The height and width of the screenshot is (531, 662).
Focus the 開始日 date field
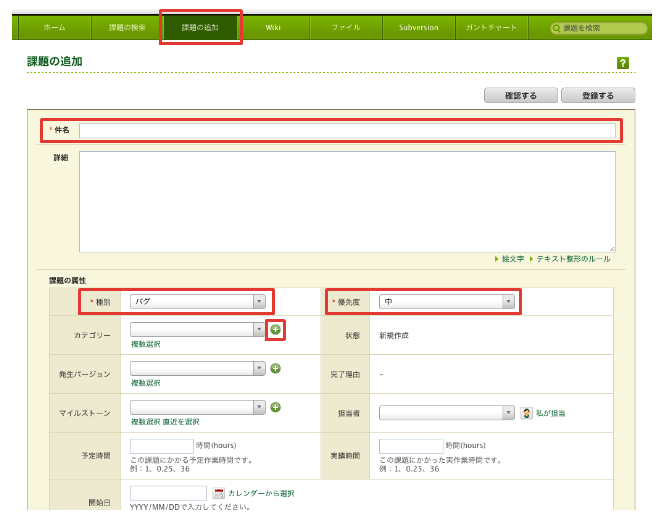[x=168, y=493]
